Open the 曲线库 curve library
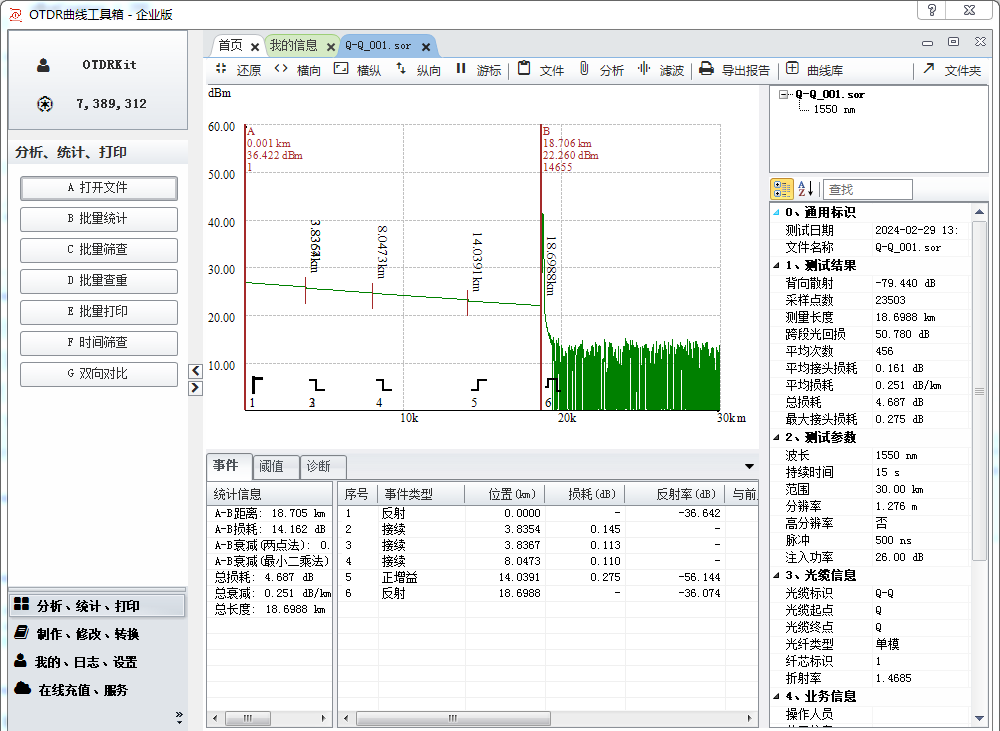Viewport: 1000px width, 731px height. (x=792, y=69)
